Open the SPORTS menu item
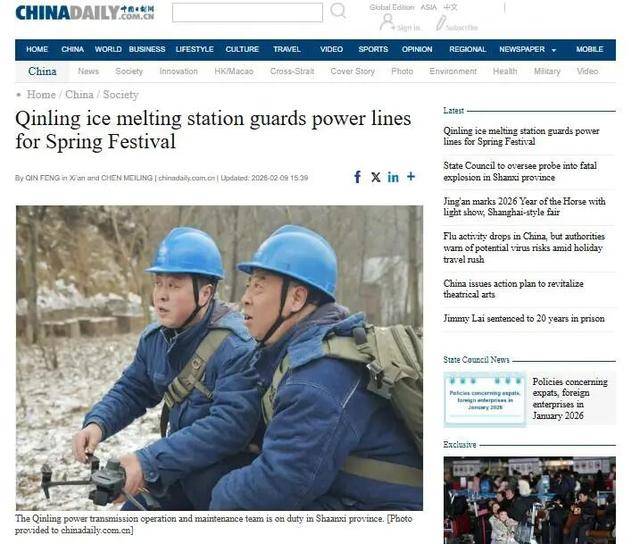Image resolution: width=640 pixels, height=544 pixels. pyautogui.click(x=373, y=49)
